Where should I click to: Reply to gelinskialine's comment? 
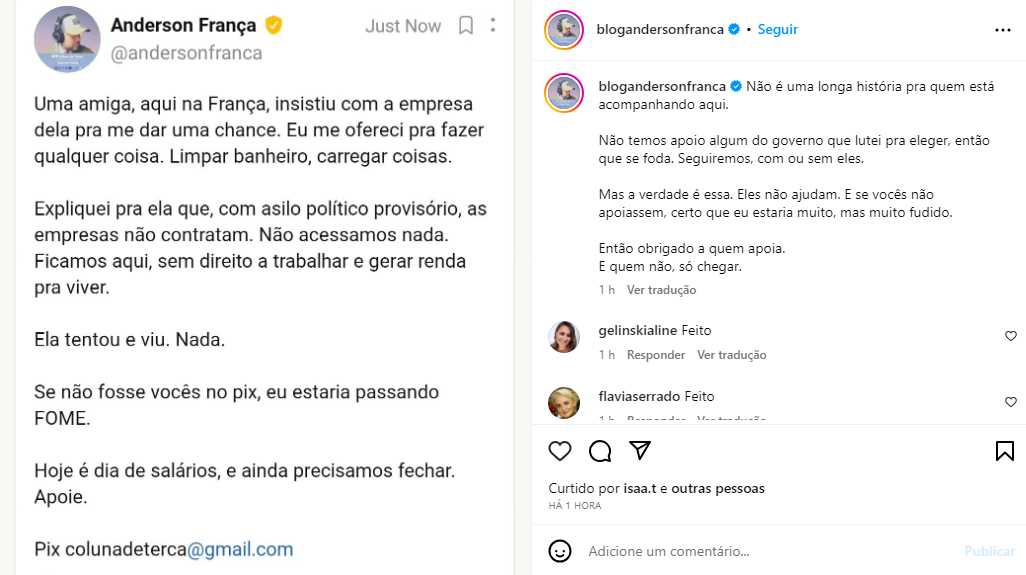(x=655, y=355)
